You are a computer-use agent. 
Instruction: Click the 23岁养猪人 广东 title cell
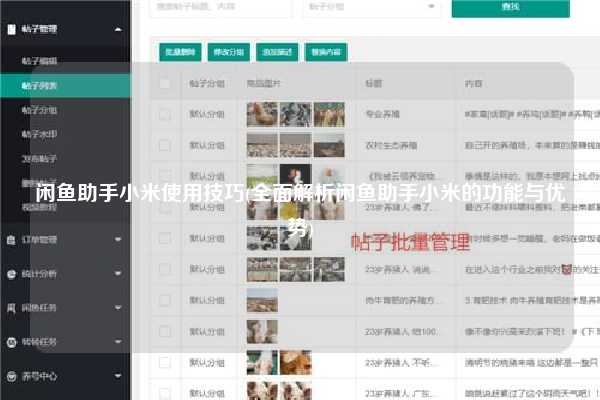click(x=399, y=393)
